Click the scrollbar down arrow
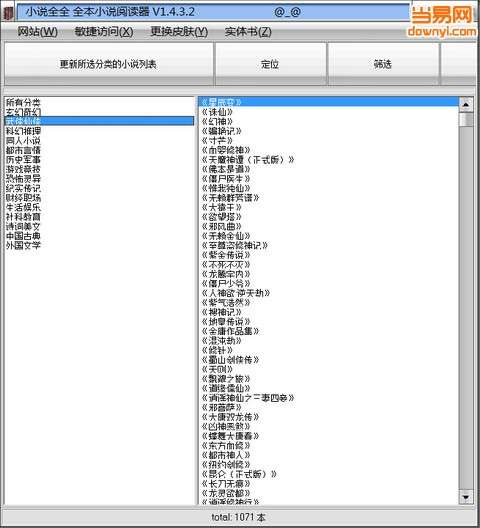This screenshot has width=480, height=528. click(466, 497)
